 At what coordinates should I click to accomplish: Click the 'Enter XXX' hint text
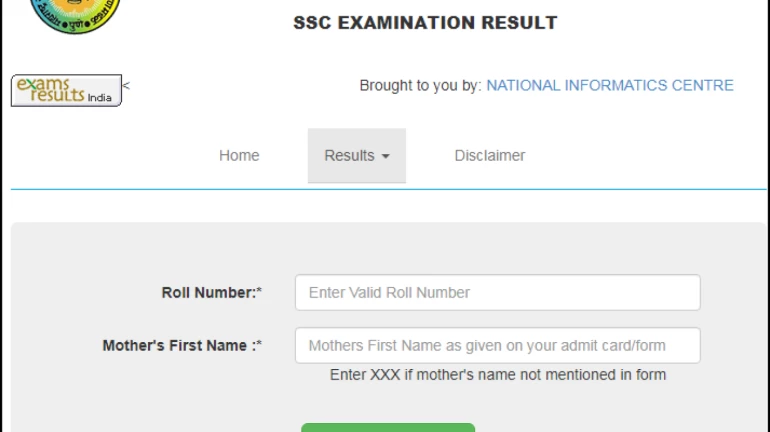coord(497,375)
